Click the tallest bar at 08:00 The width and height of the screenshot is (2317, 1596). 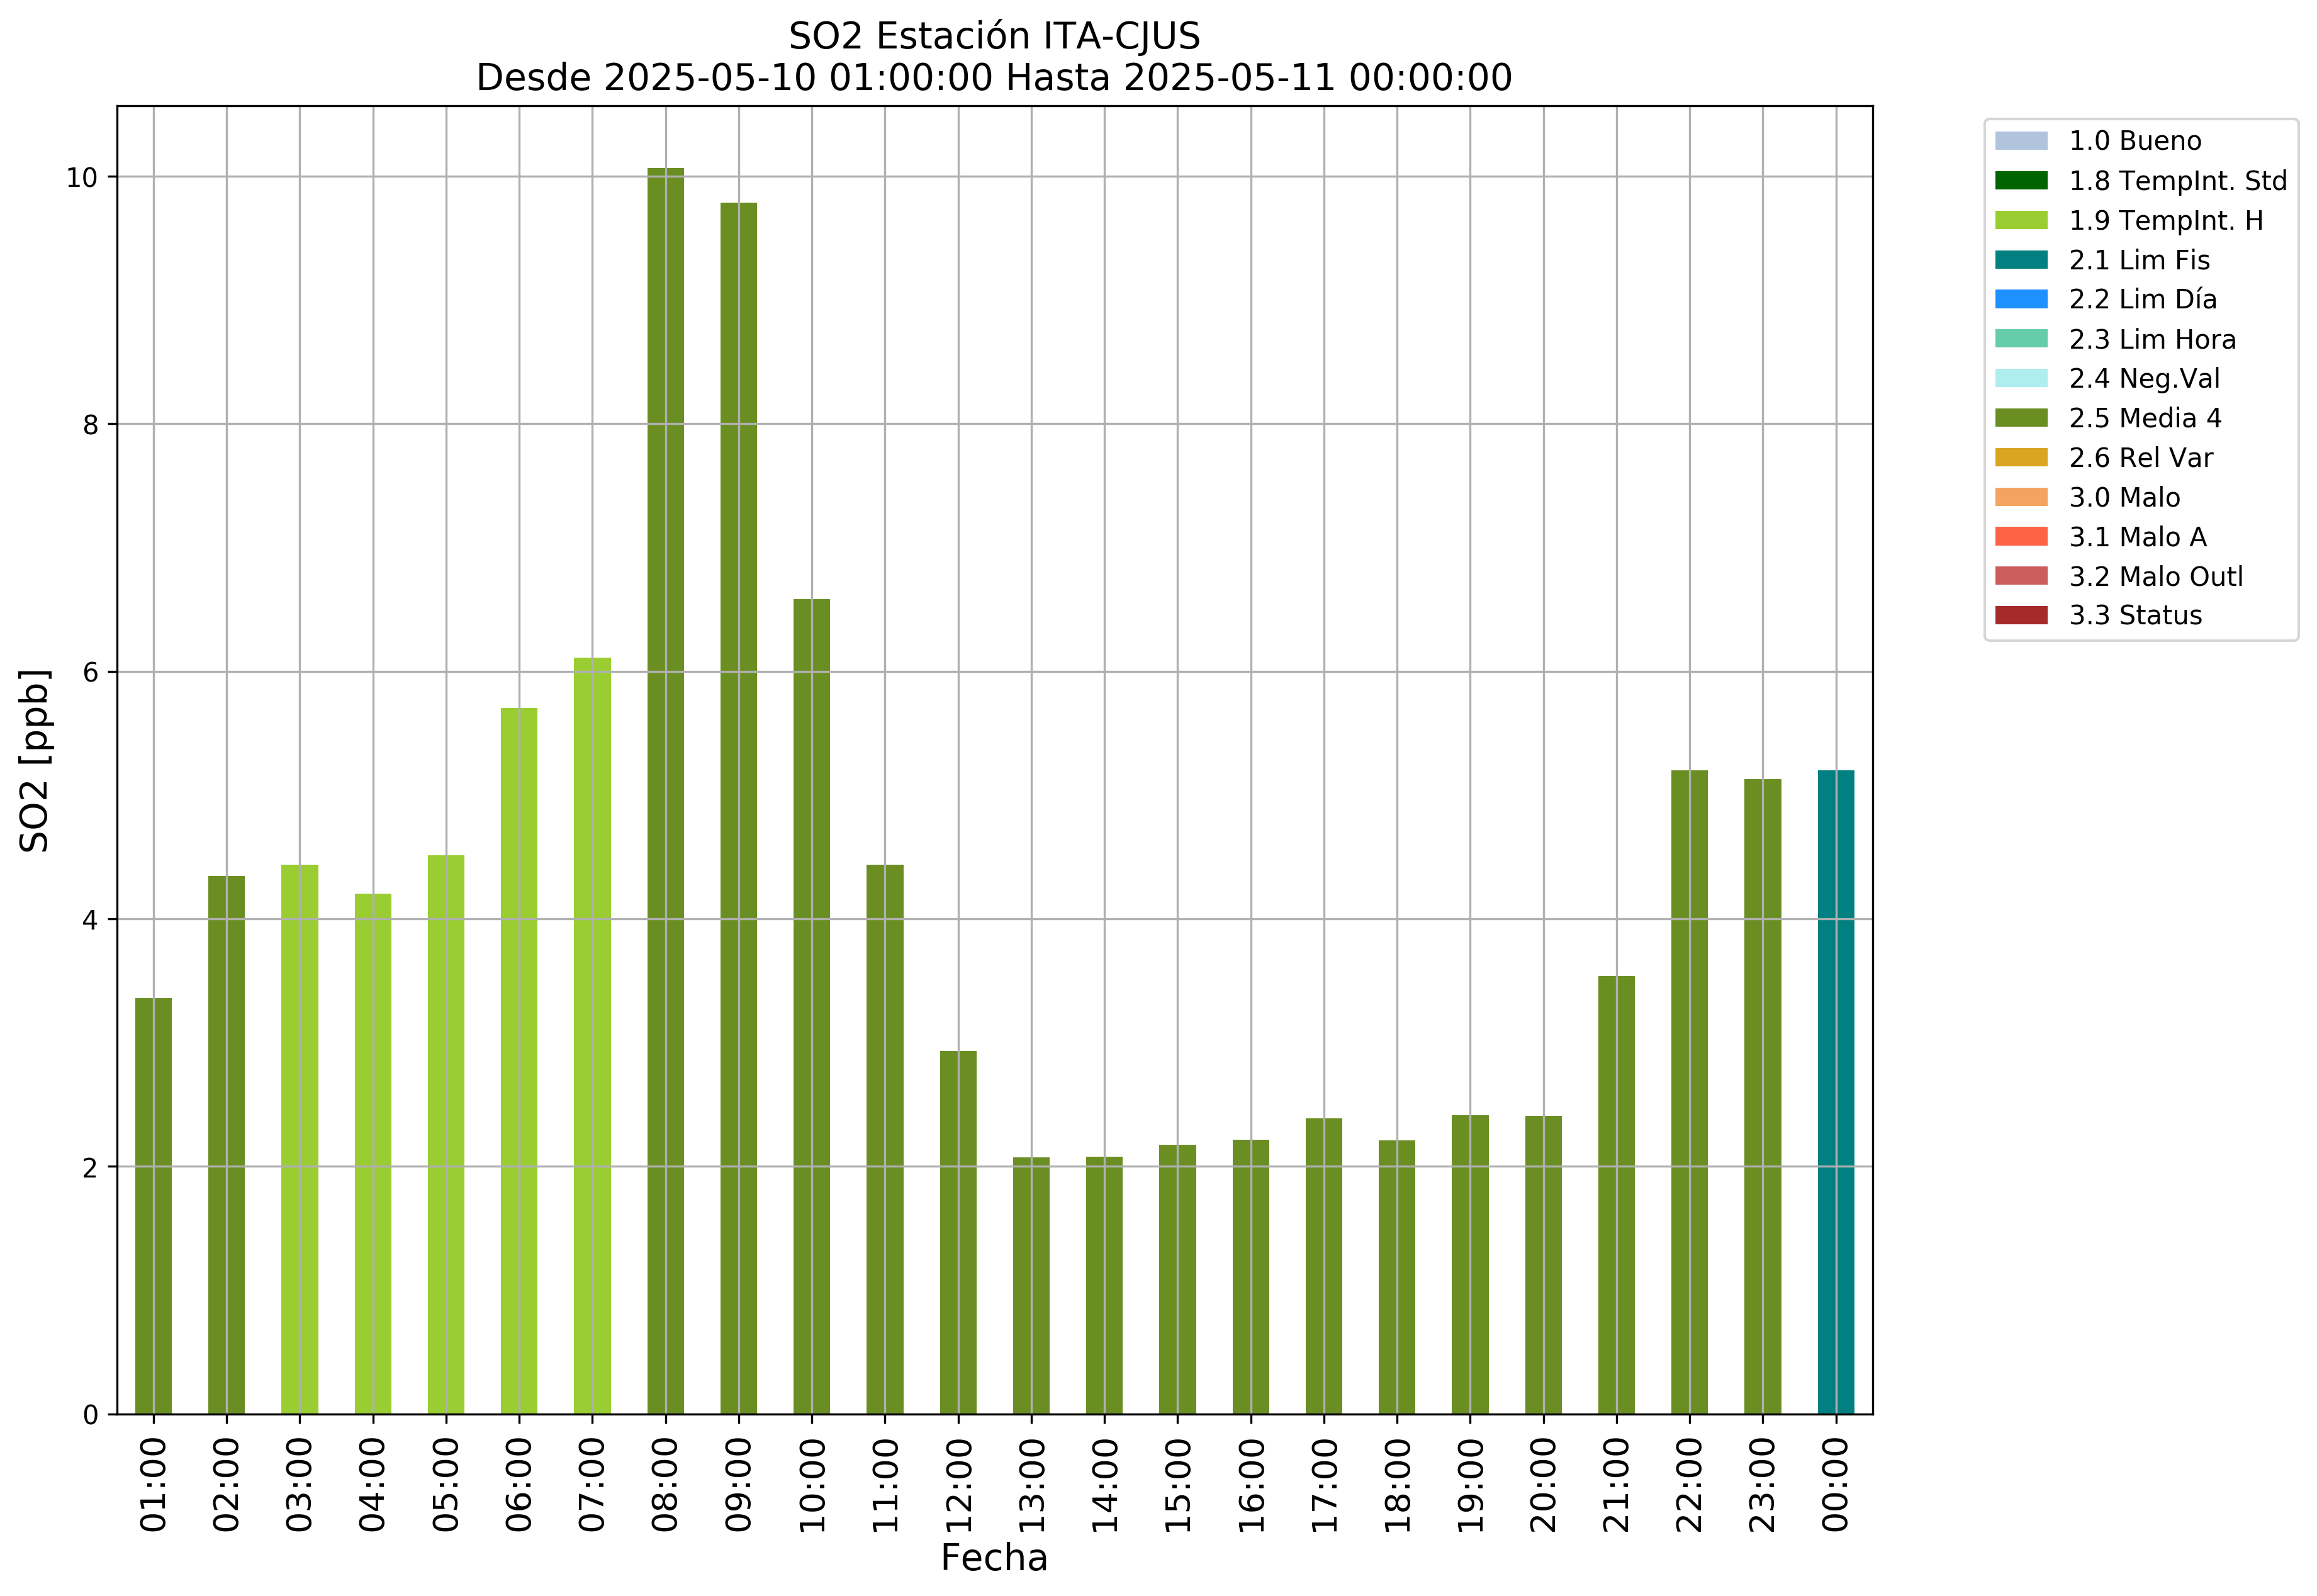[x=665, y=791]
